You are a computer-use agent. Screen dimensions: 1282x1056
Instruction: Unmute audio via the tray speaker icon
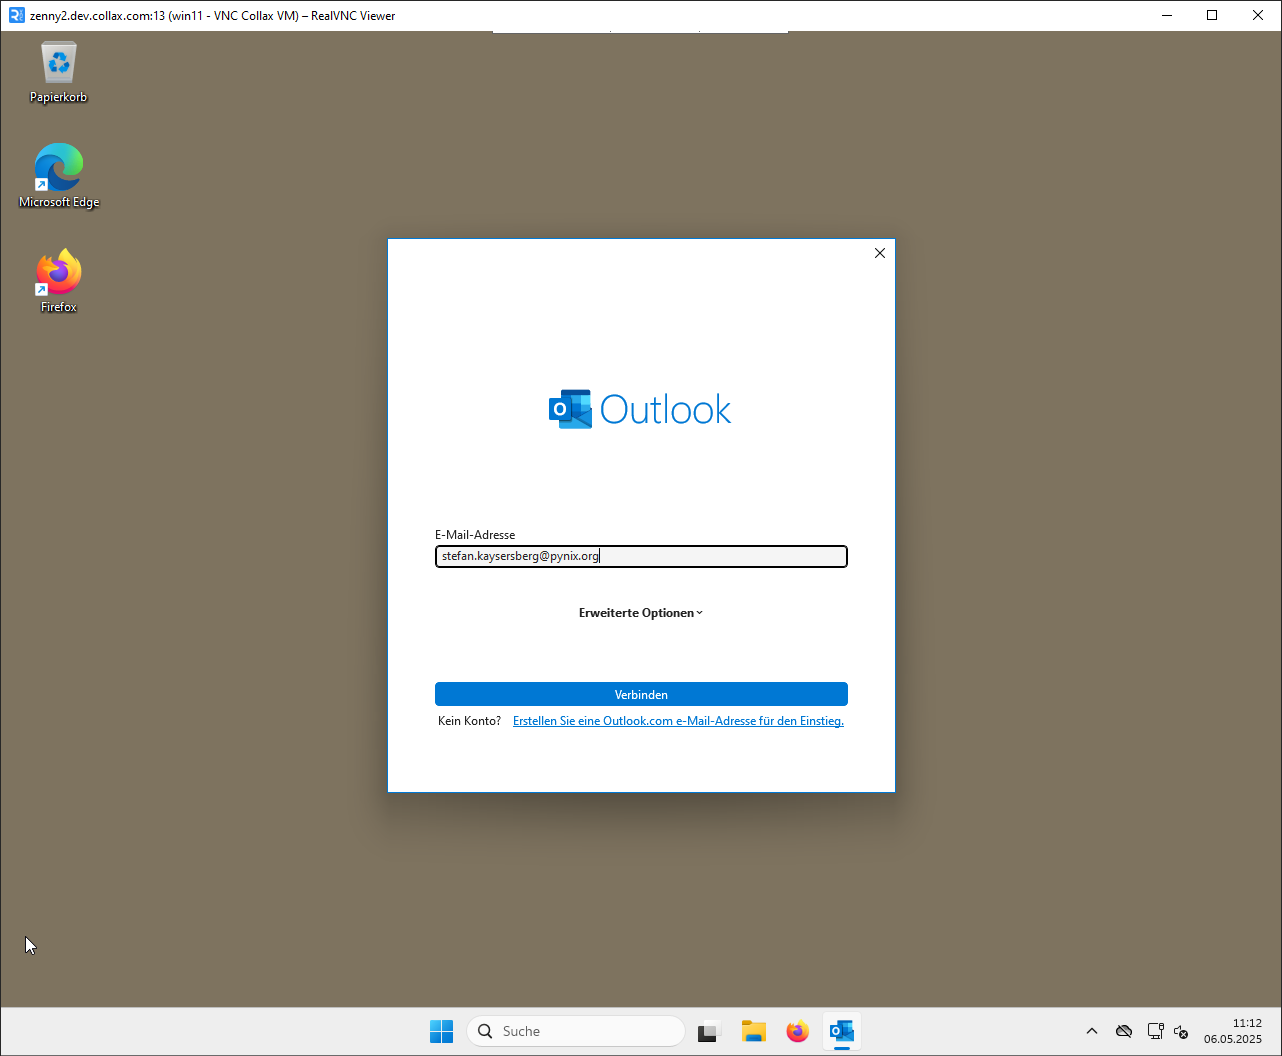tap(1181, 1030)
